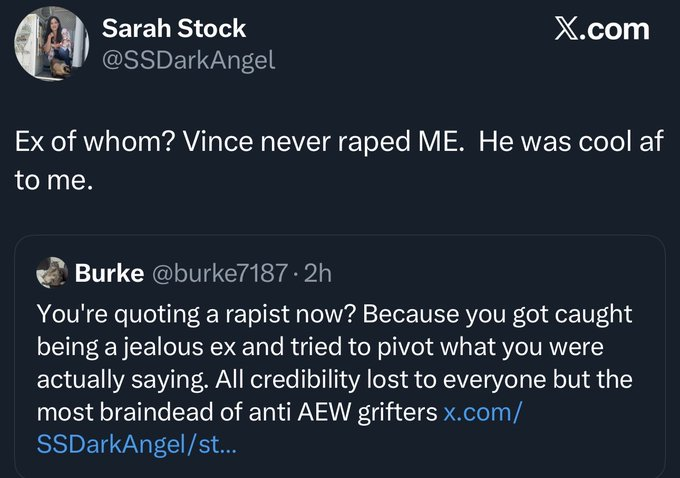680x478 pixels.
Task: Click the @SSDarkAngel handle
Action: pos(188,61)
